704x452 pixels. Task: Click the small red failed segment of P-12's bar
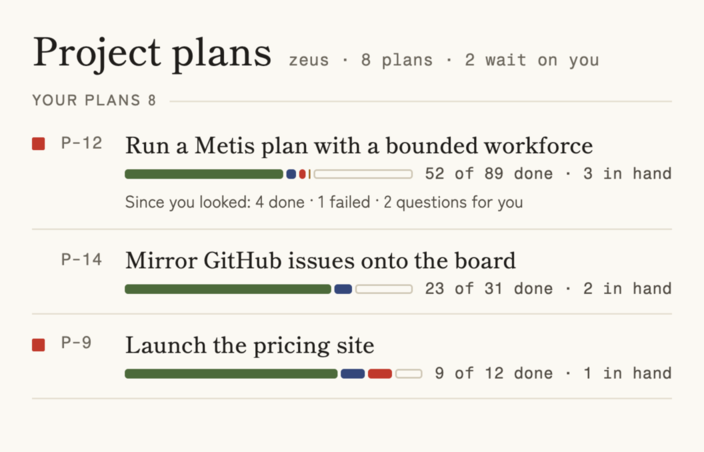303,174
